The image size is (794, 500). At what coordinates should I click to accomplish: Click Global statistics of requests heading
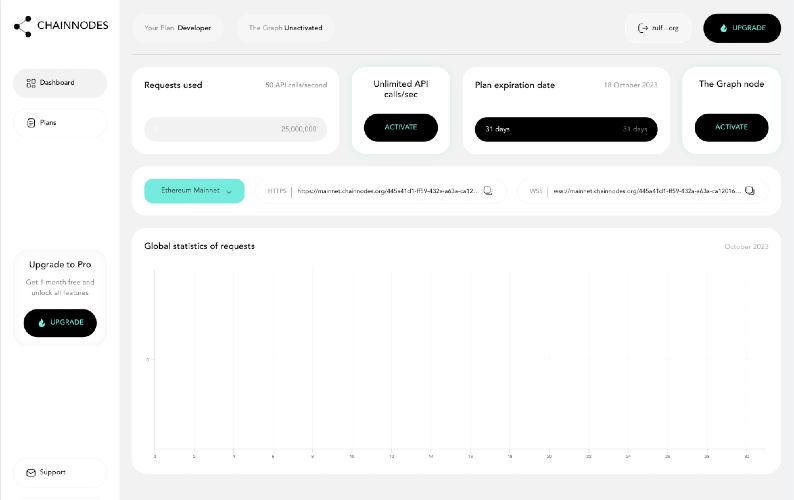(200, 246)
